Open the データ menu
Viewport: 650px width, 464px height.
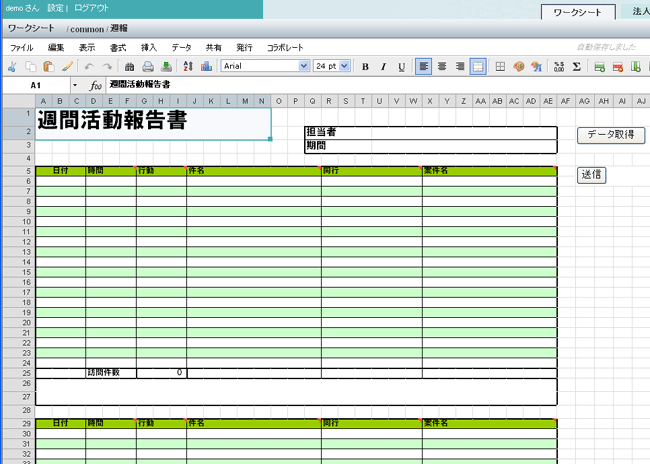[x=181, y=47]
